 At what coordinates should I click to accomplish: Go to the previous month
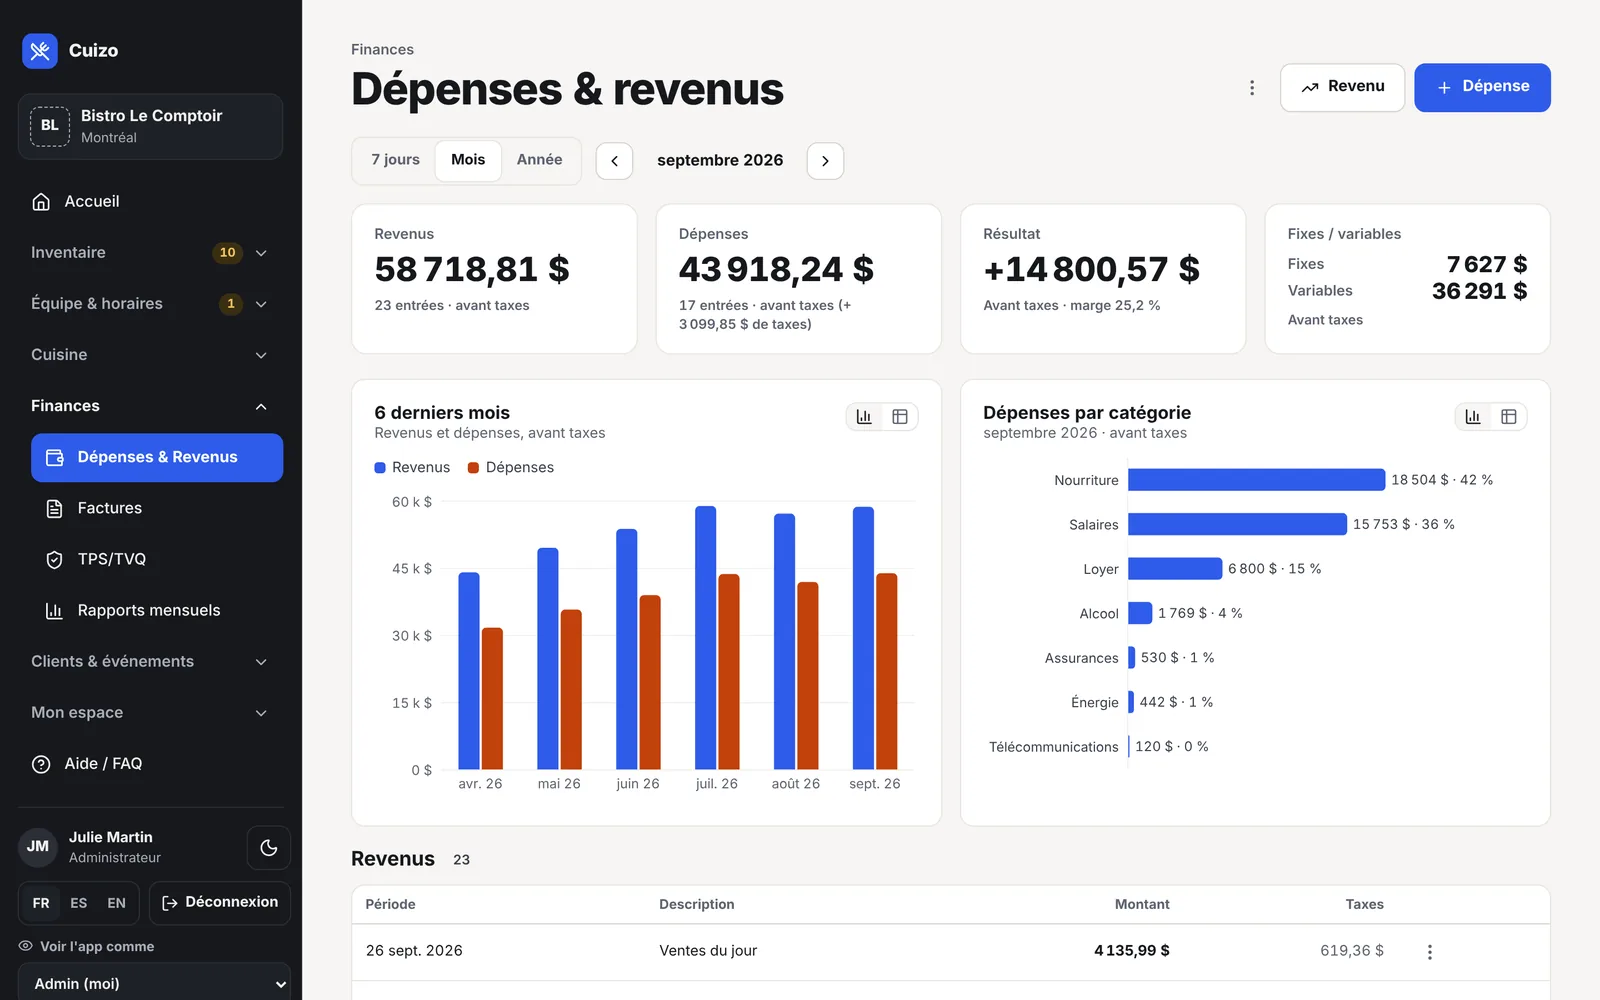[x=614, y=161]
